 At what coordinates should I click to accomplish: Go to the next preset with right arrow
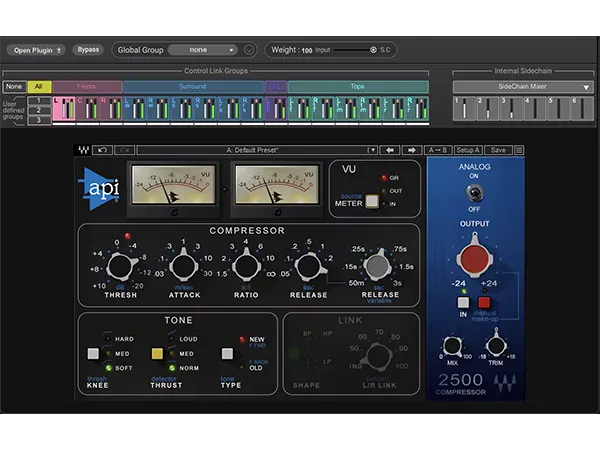[x=411, y=150]
